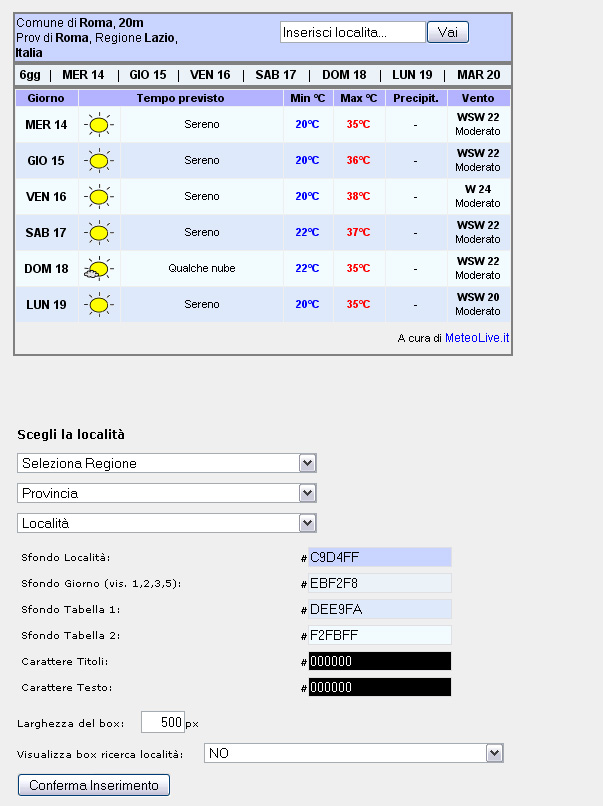603x806 pixels.
Task: Open the Provincia dropdown
Action: click(167, 493)
